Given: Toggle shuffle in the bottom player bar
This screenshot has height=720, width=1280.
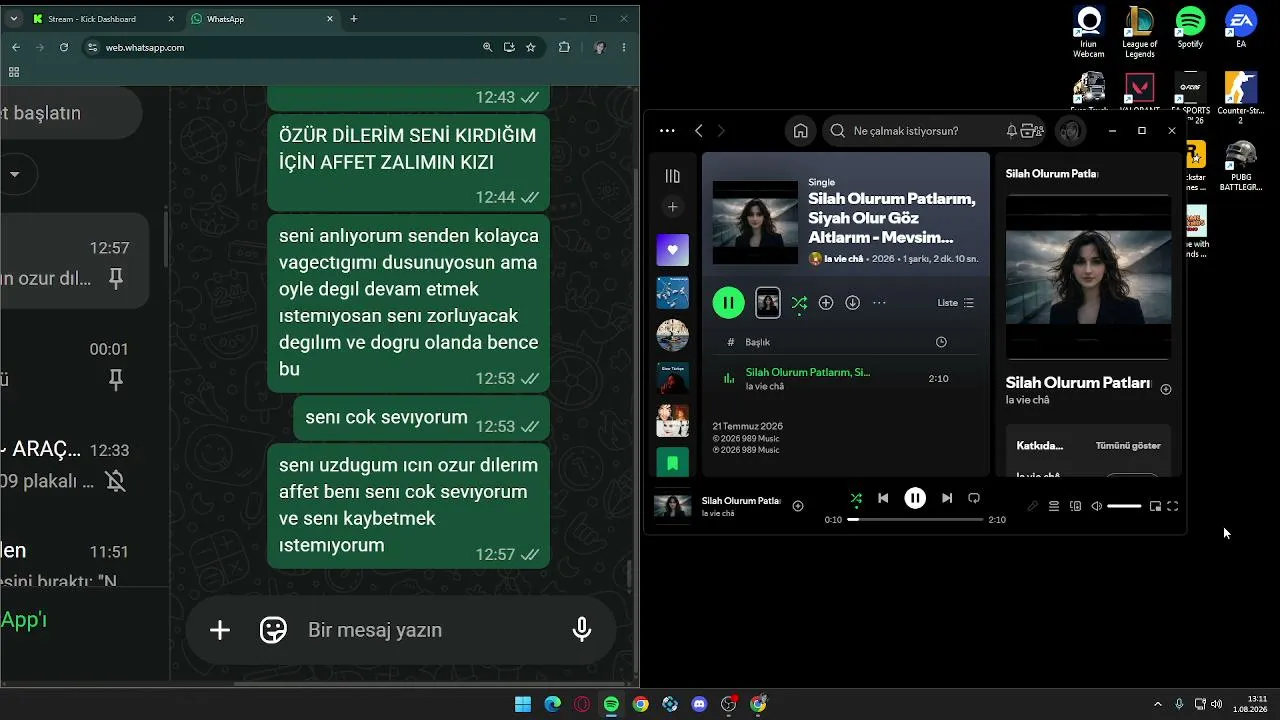Looking at the screenshot, I should [856, 498].
